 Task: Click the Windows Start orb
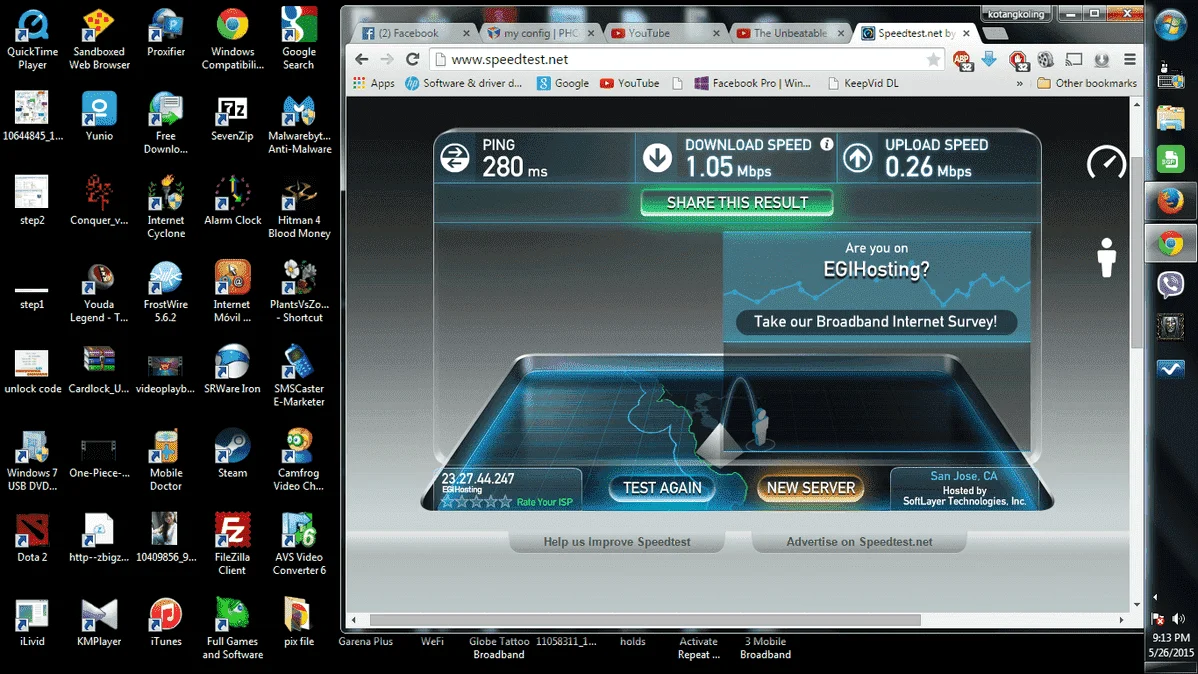pyautogui.click(x=1170, y=25)
